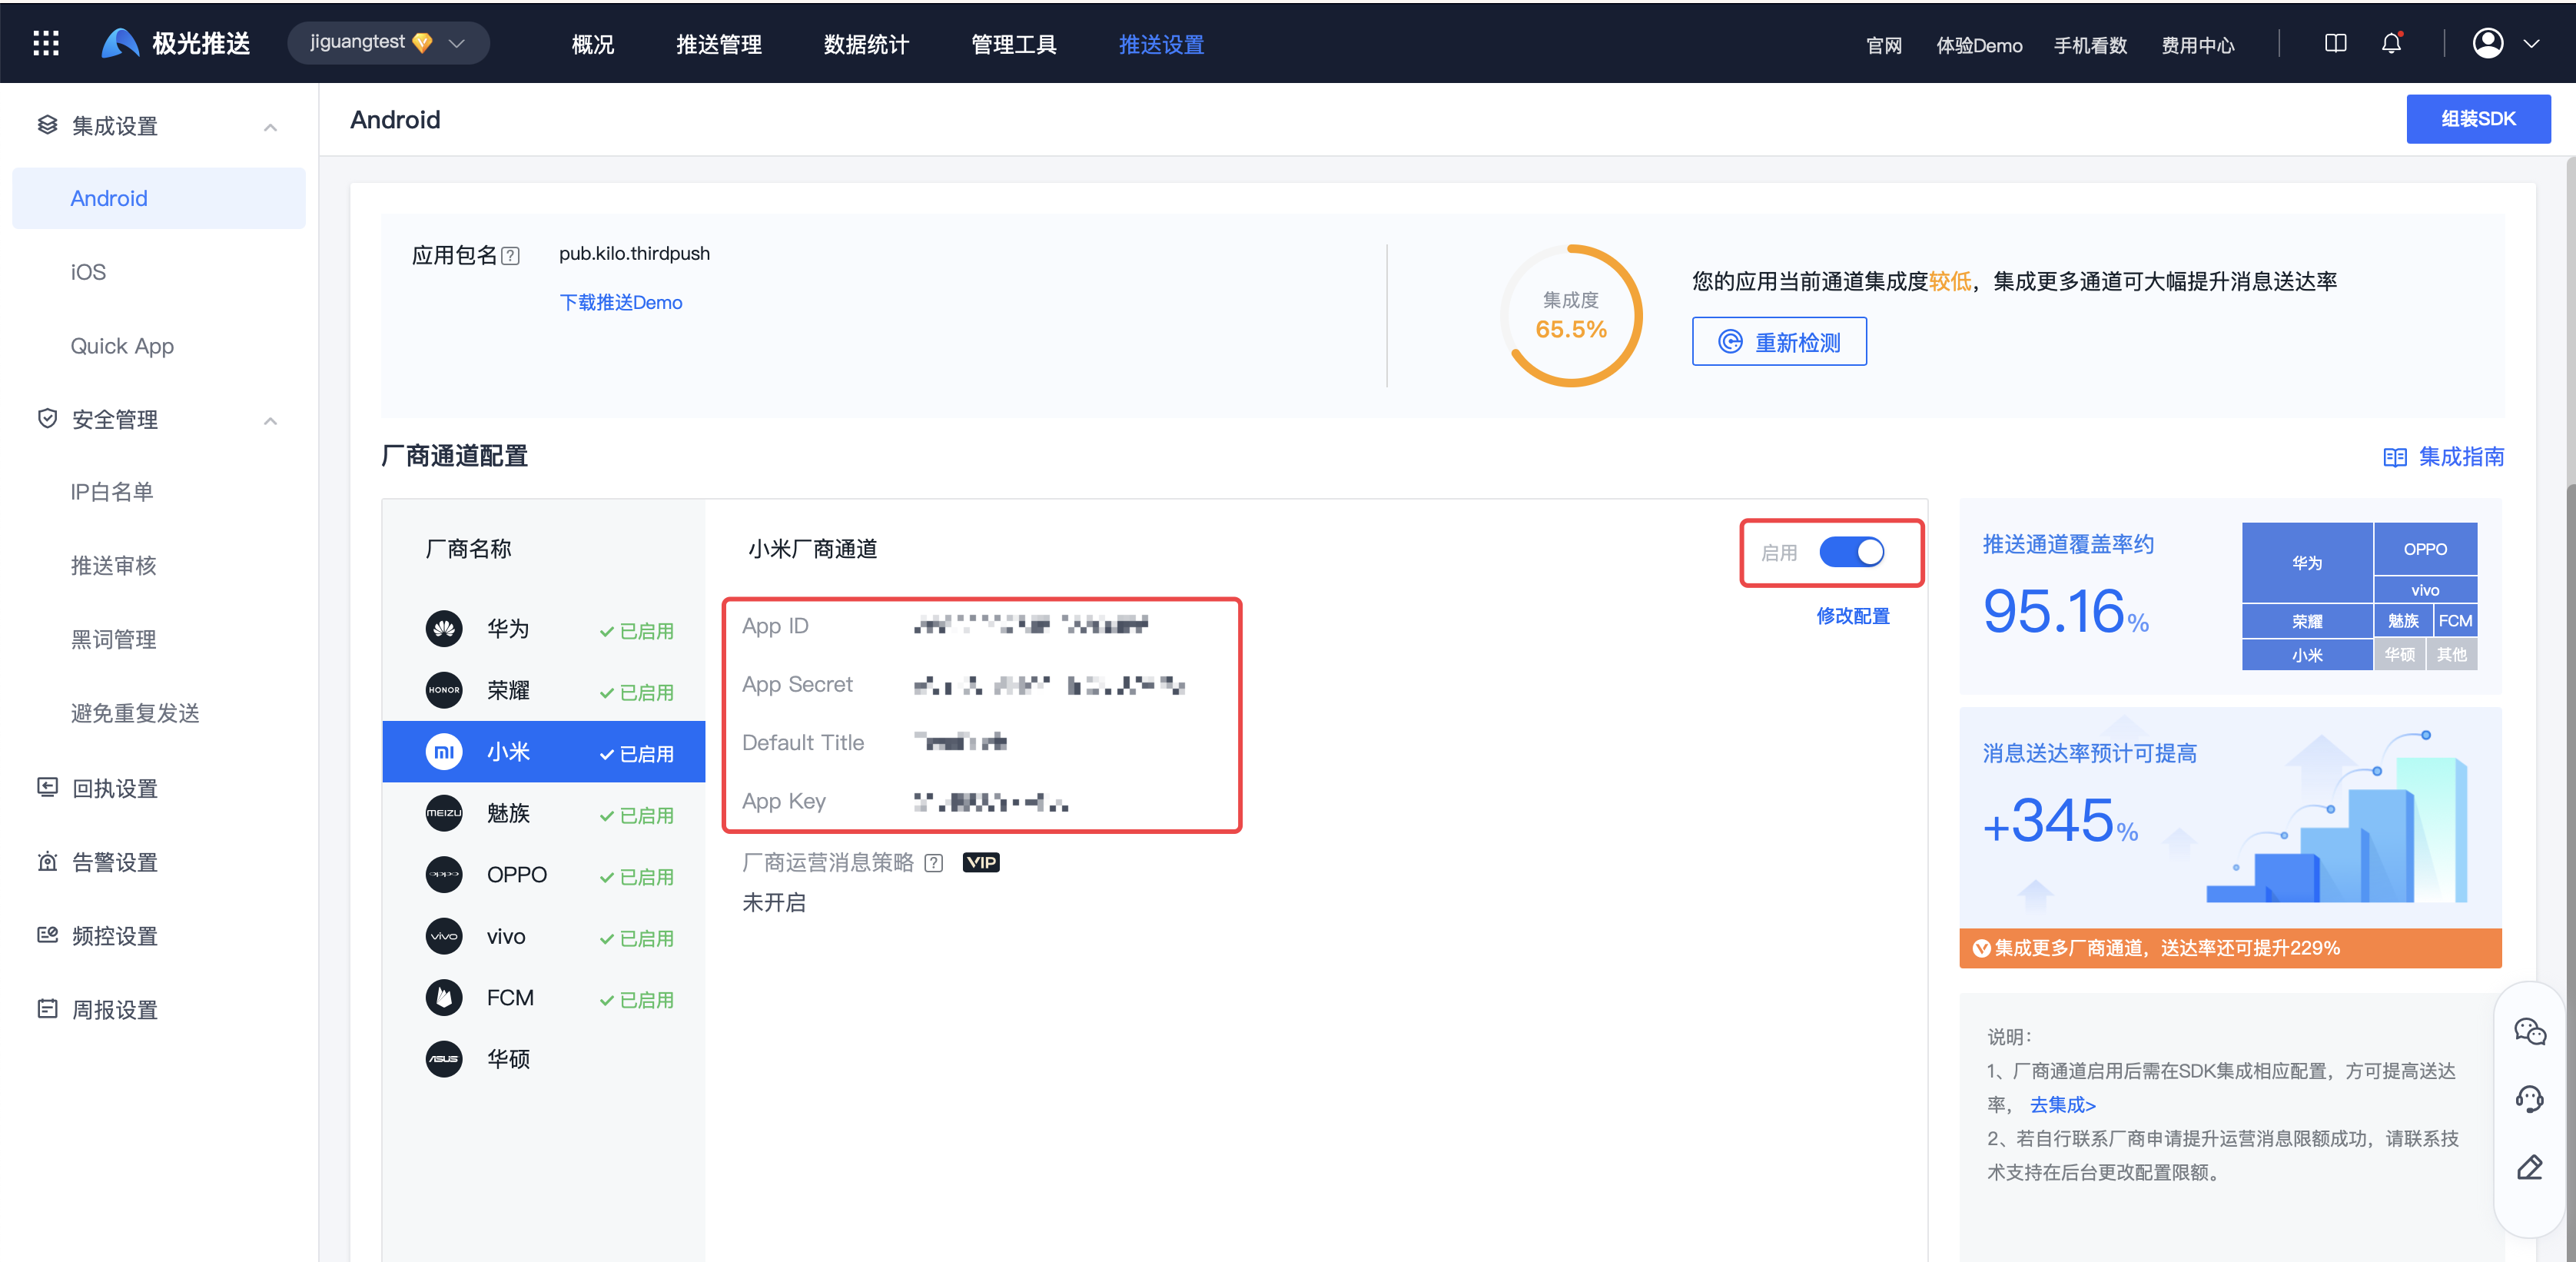Disable the 小米 channel 启用 switch
2576x1262 pixels.
pyautogui.click(x=1851, y=552)
